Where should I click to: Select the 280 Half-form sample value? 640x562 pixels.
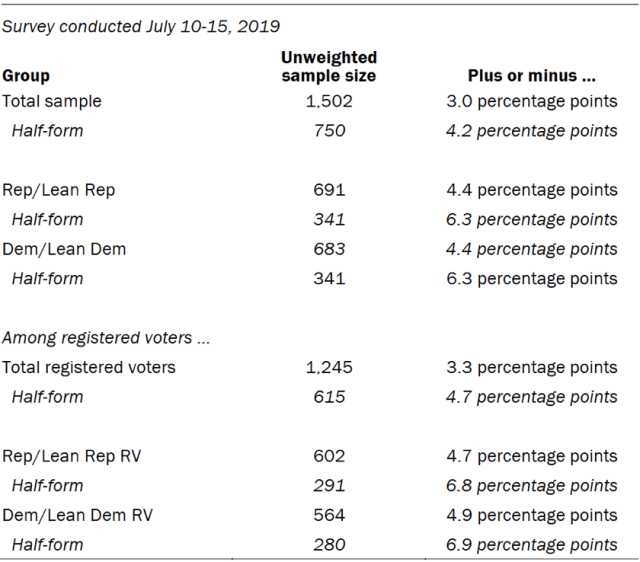329,544
